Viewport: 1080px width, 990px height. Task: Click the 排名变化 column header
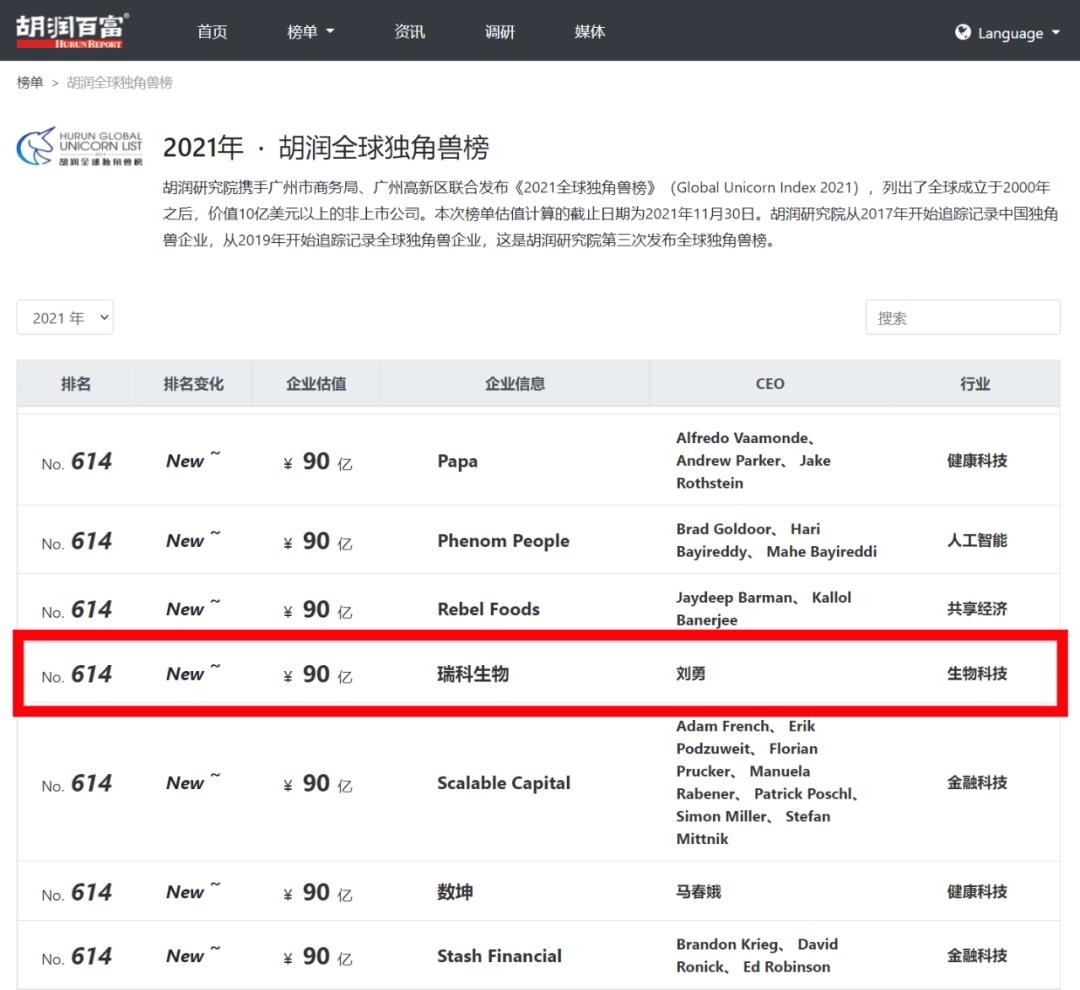point(194,384)
